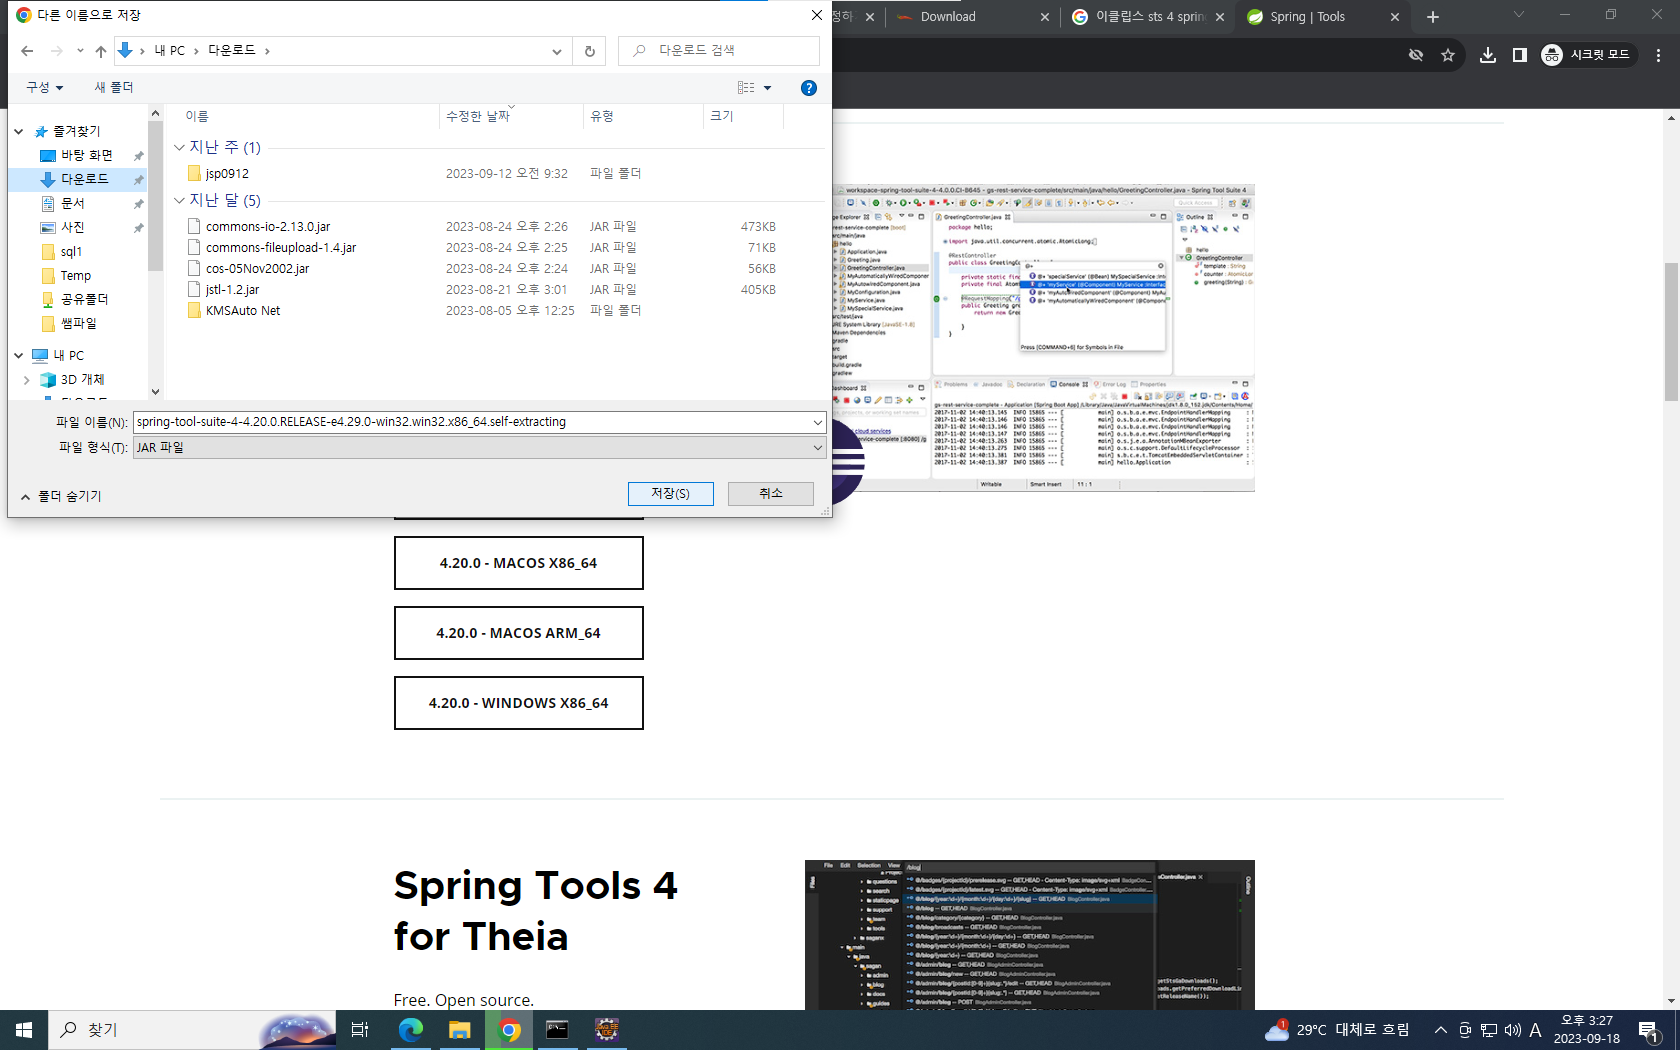Viewport: 1680px width, 1050px height.
Task: Download 4.20.0 - MACOS X86_64
Action: pyautogui.click(x=518, y=563)
